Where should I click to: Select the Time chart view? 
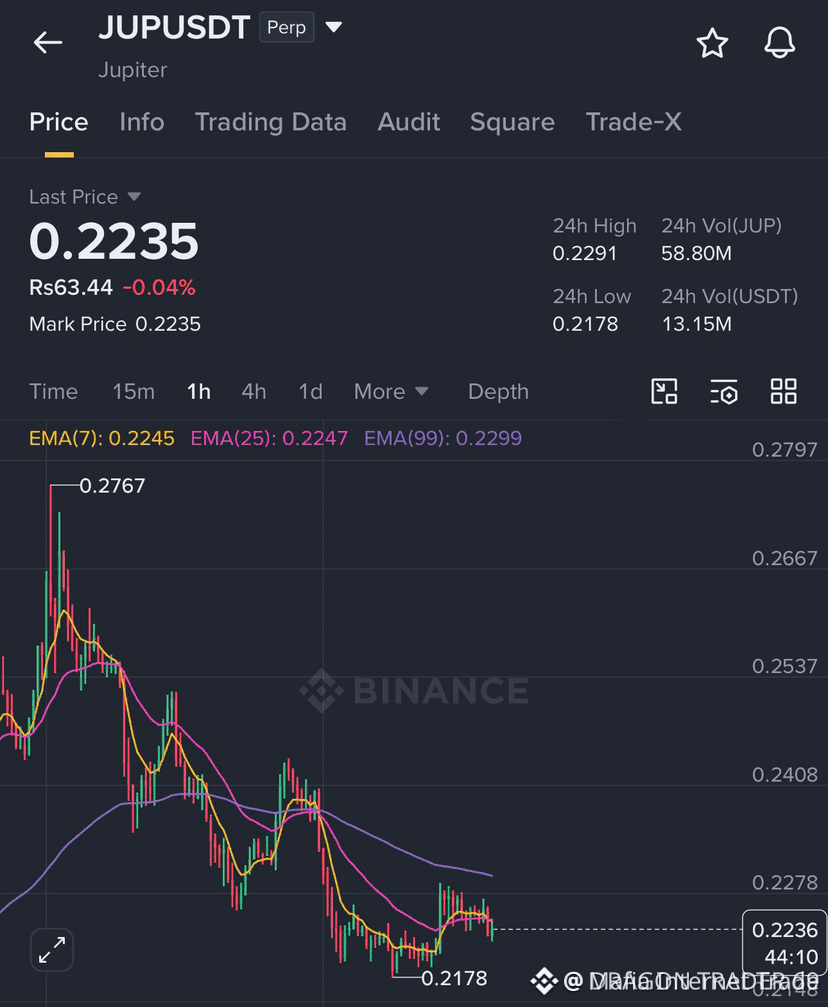click(53, 392)
